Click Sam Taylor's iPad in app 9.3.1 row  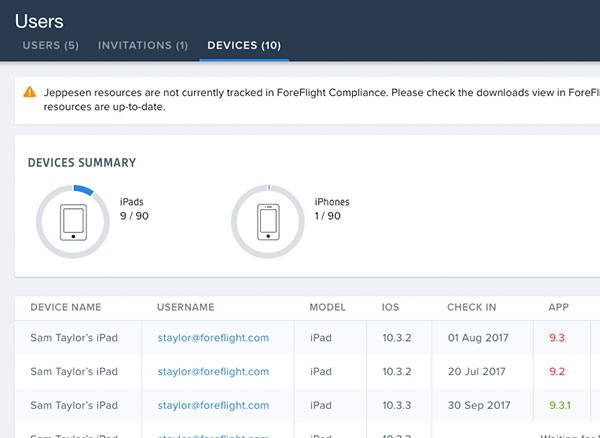click(x=74, y=405)
